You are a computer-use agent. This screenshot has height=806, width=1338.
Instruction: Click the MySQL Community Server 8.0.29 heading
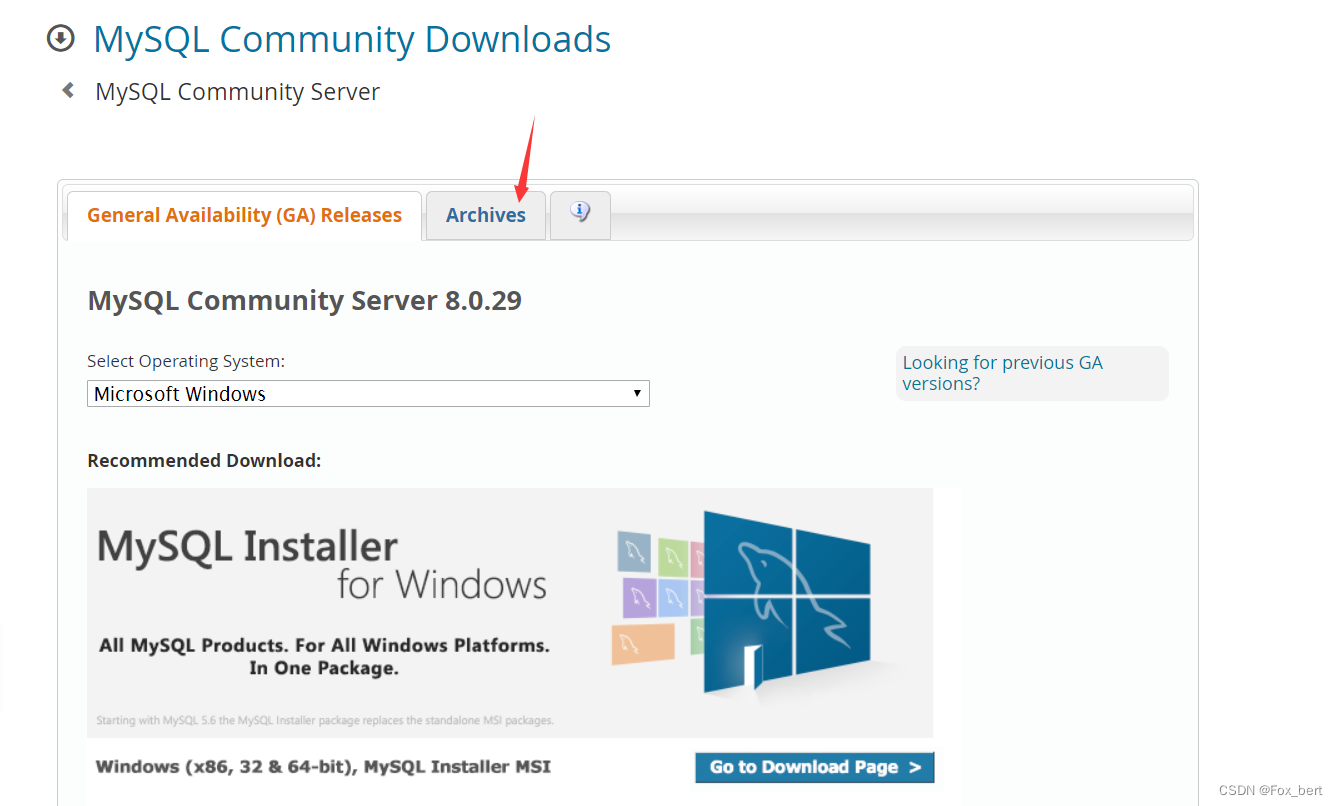click(305, 300)
